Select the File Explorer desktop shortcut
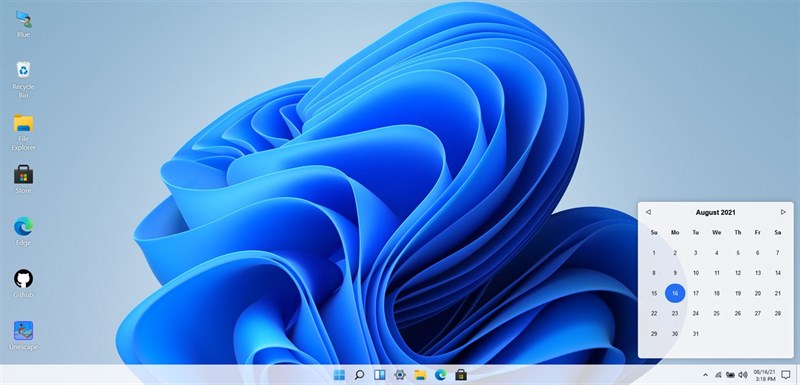The width and height of the screenshot is (800, 385). (23, 133)
